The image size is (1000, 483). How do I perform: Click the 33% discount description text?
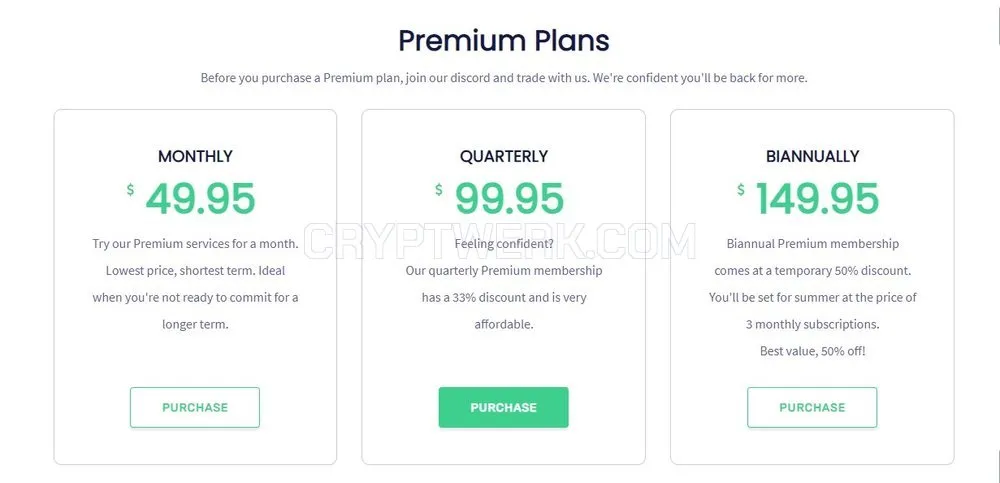[504, 297]
